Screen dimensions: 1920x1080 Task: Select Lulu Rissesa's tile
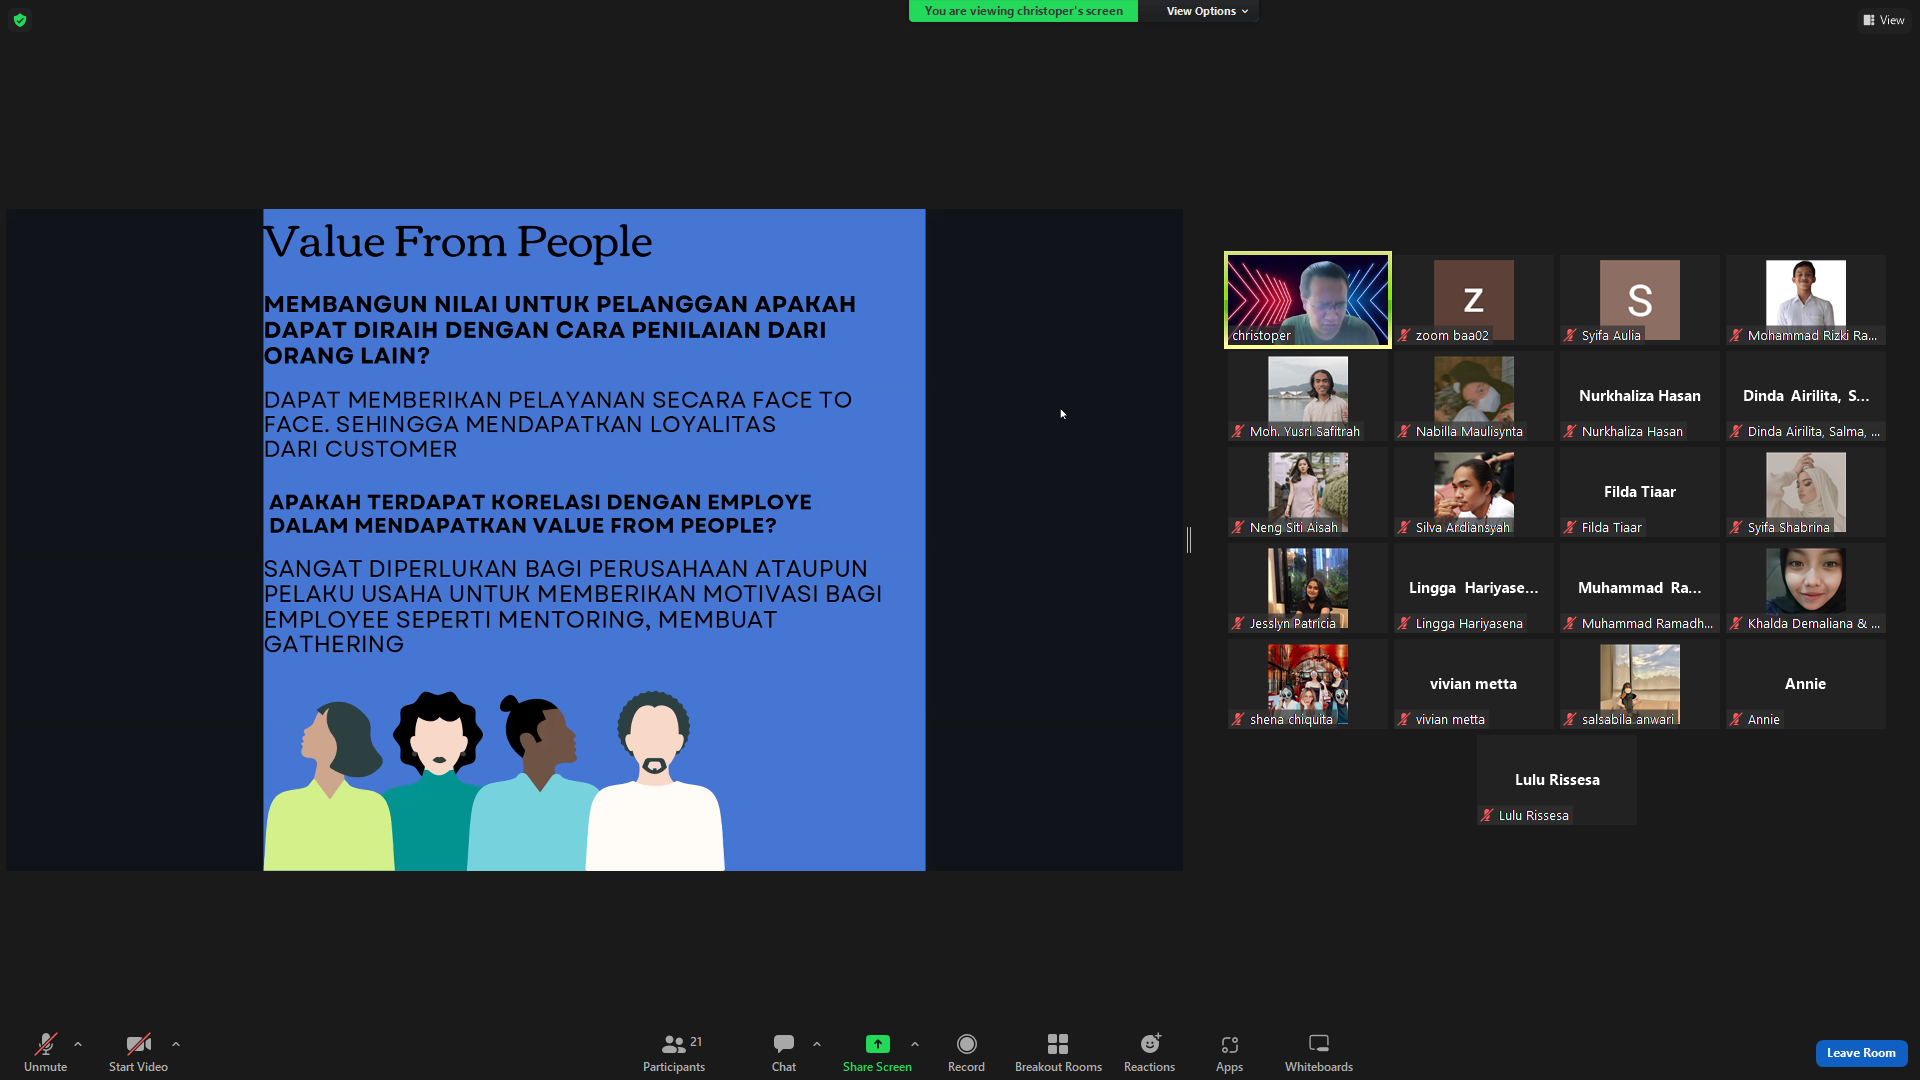click(1557, 780)
